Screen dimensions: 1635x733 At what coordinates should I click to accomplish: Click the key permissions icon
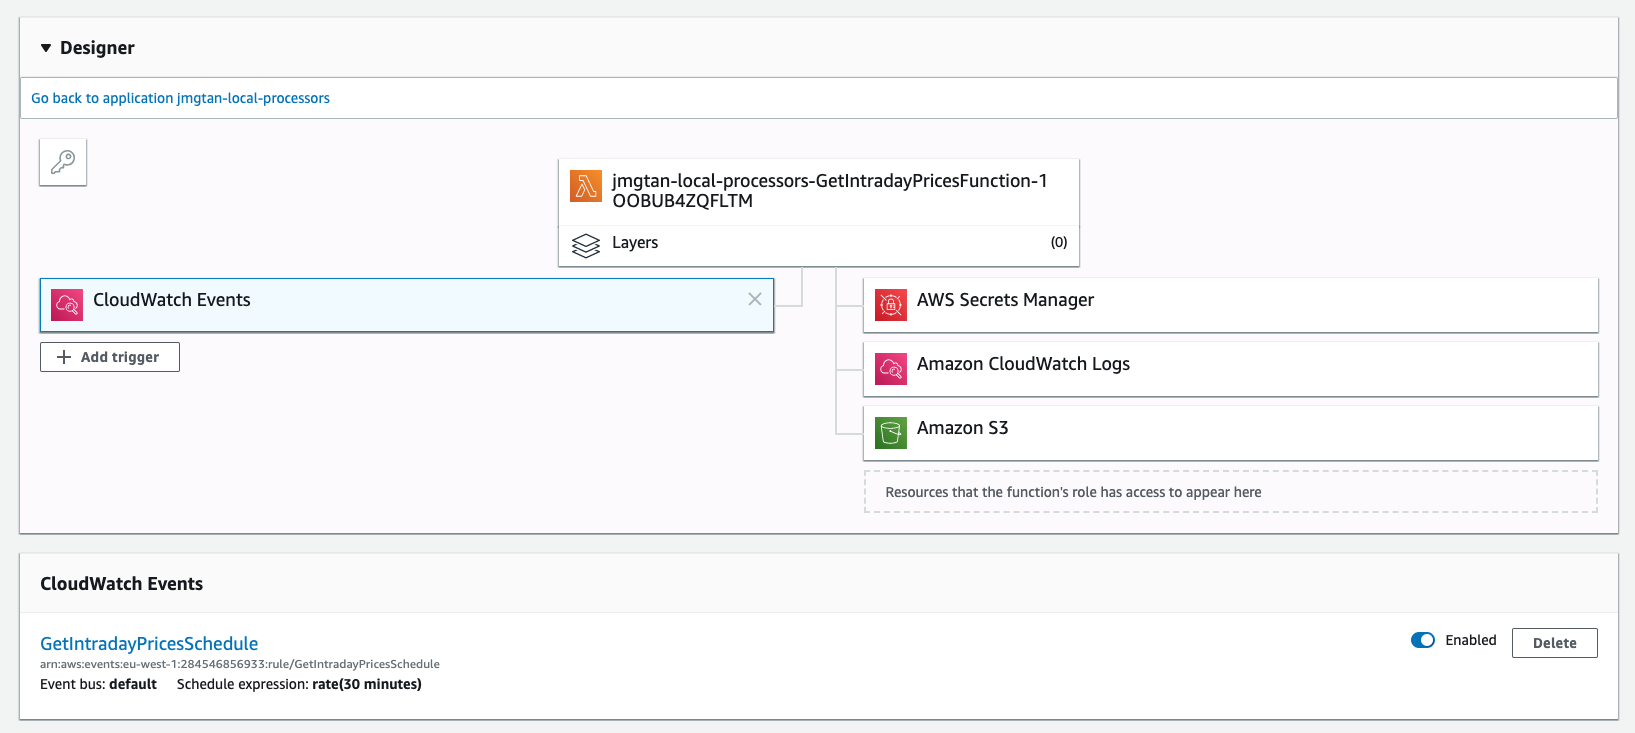click(63, 162)
